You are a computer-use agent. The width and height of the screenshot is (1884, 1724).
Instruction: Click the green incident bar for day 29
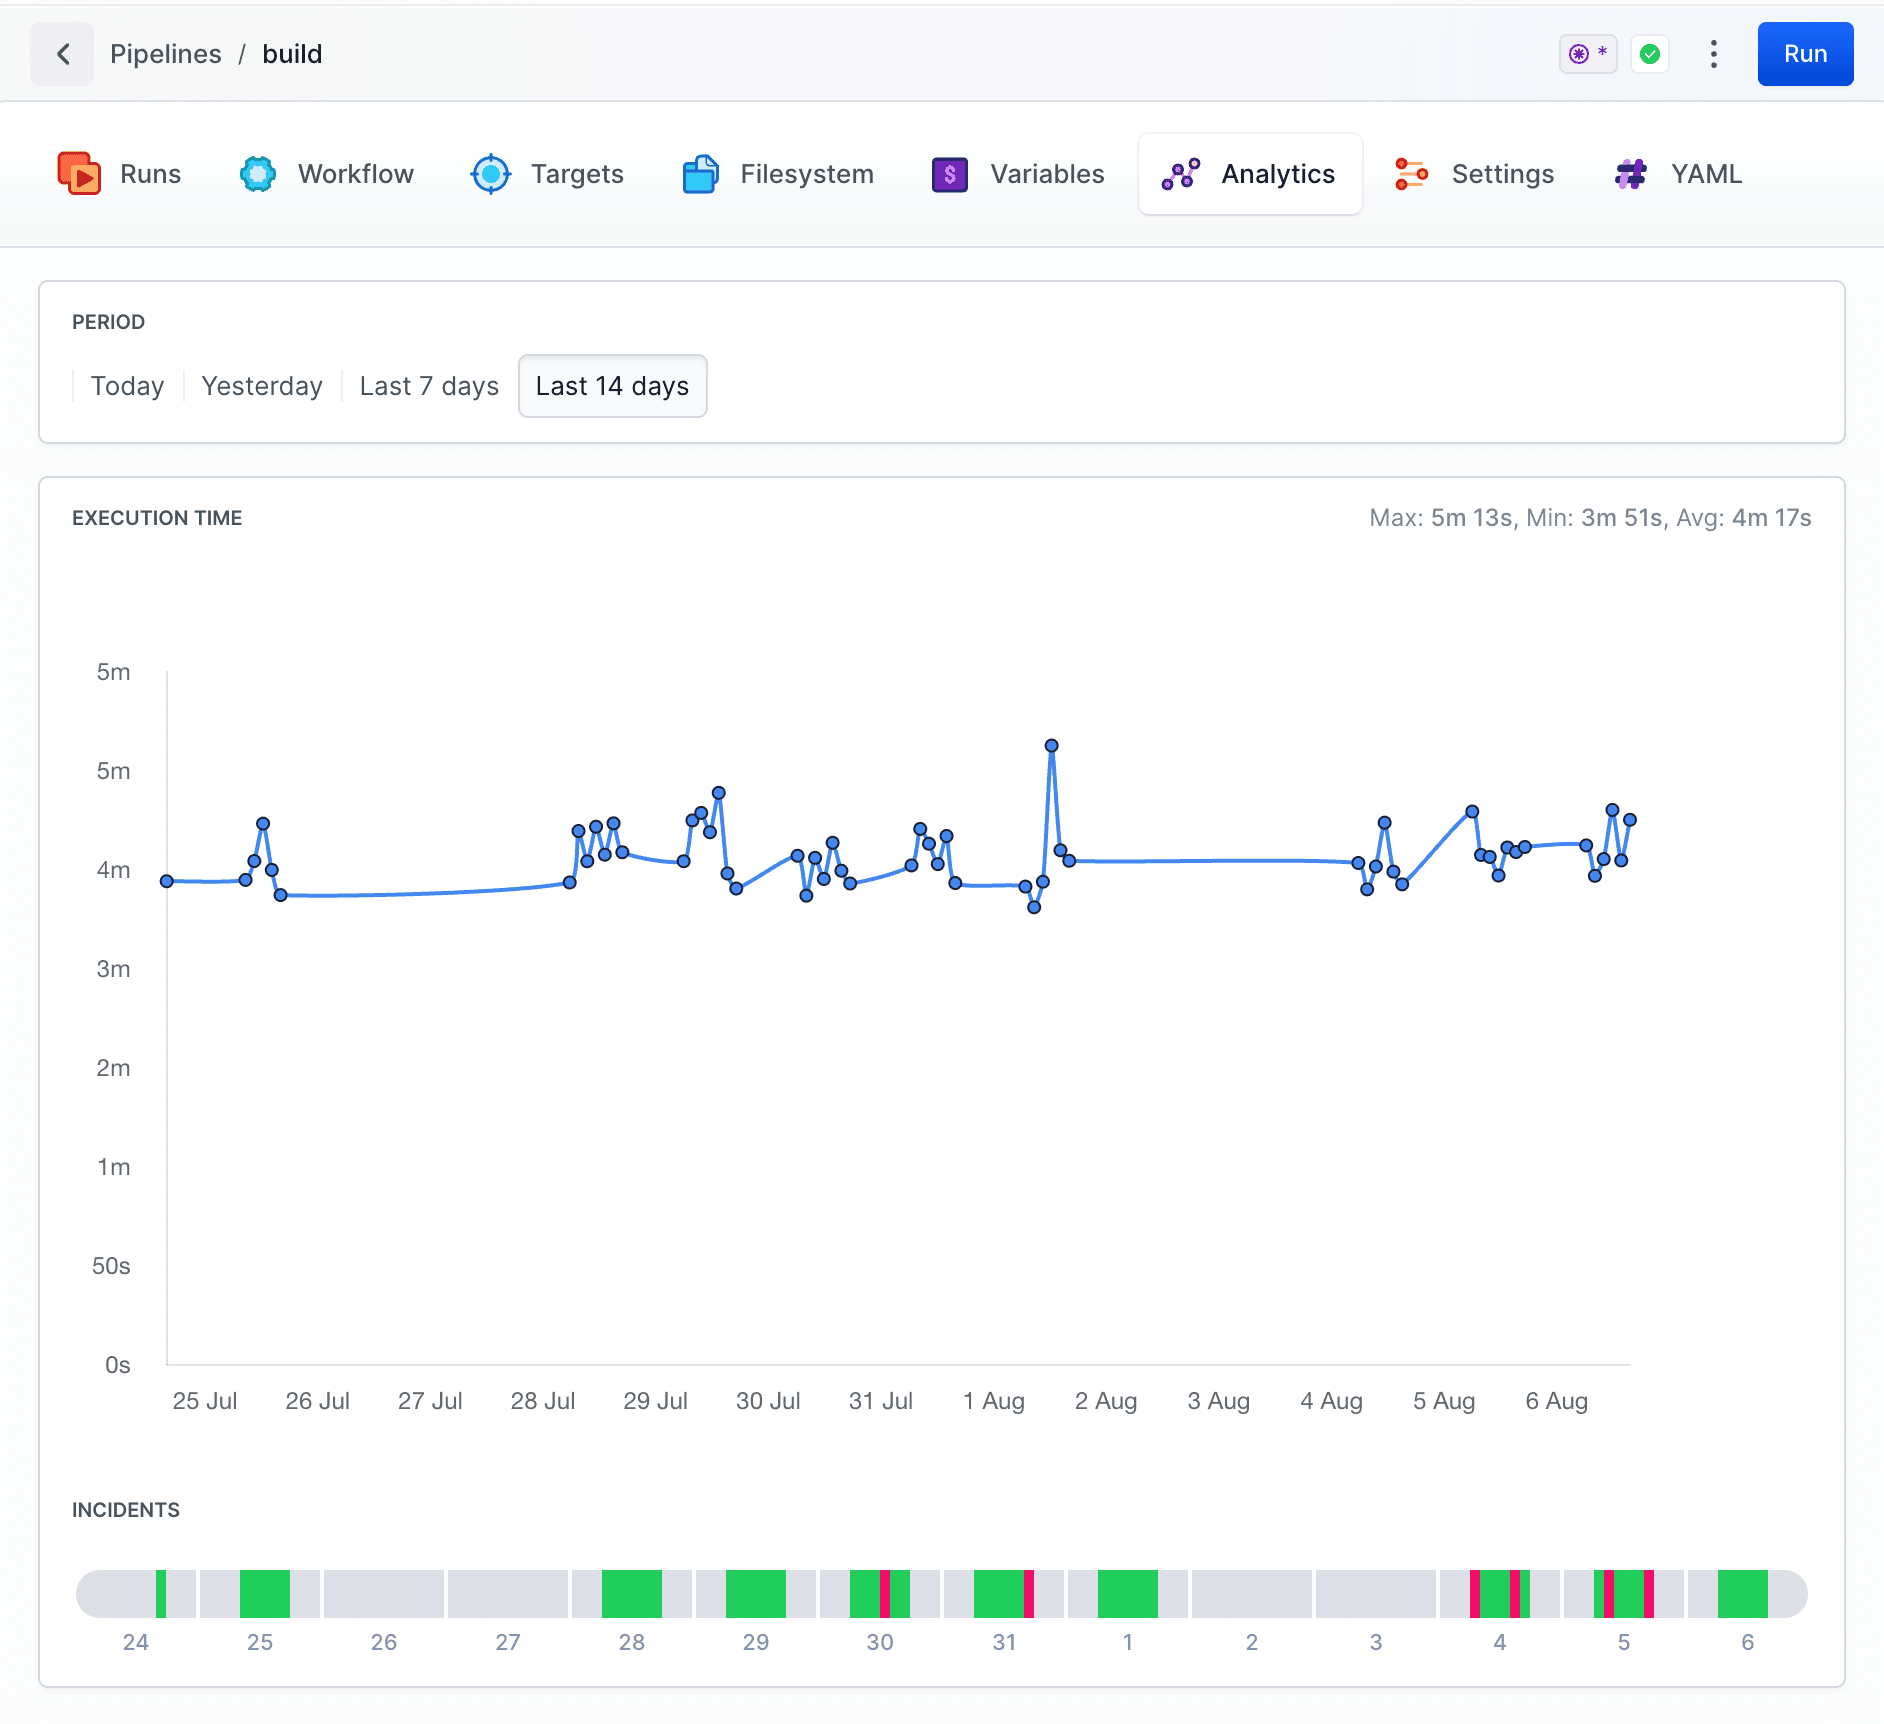[755, 1594]
